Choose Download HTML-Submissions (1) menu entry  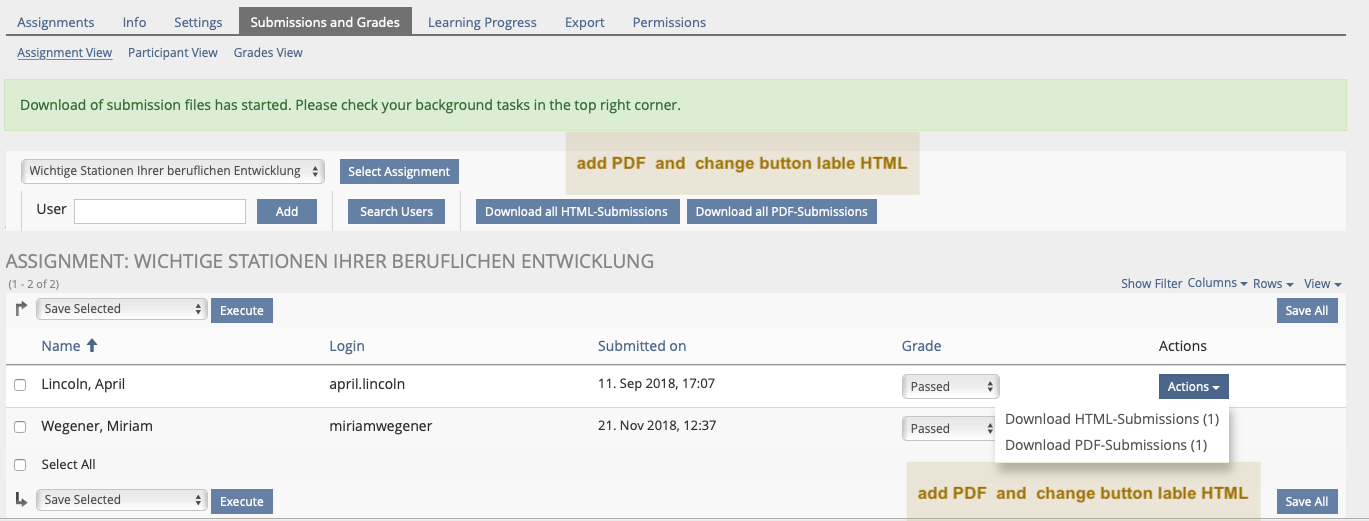click(1111, 419)
